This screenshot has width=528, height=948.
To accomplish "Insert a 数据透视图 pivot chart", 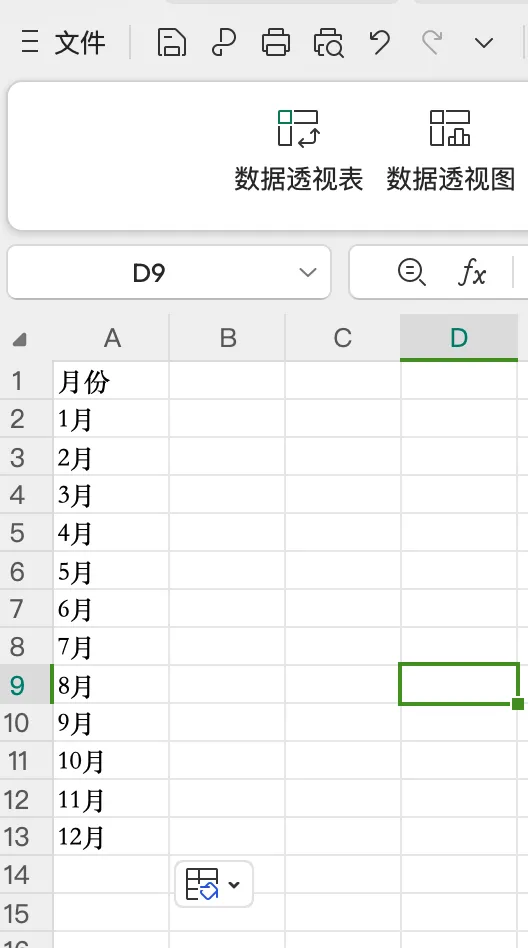I will click(x=451, y=151).
